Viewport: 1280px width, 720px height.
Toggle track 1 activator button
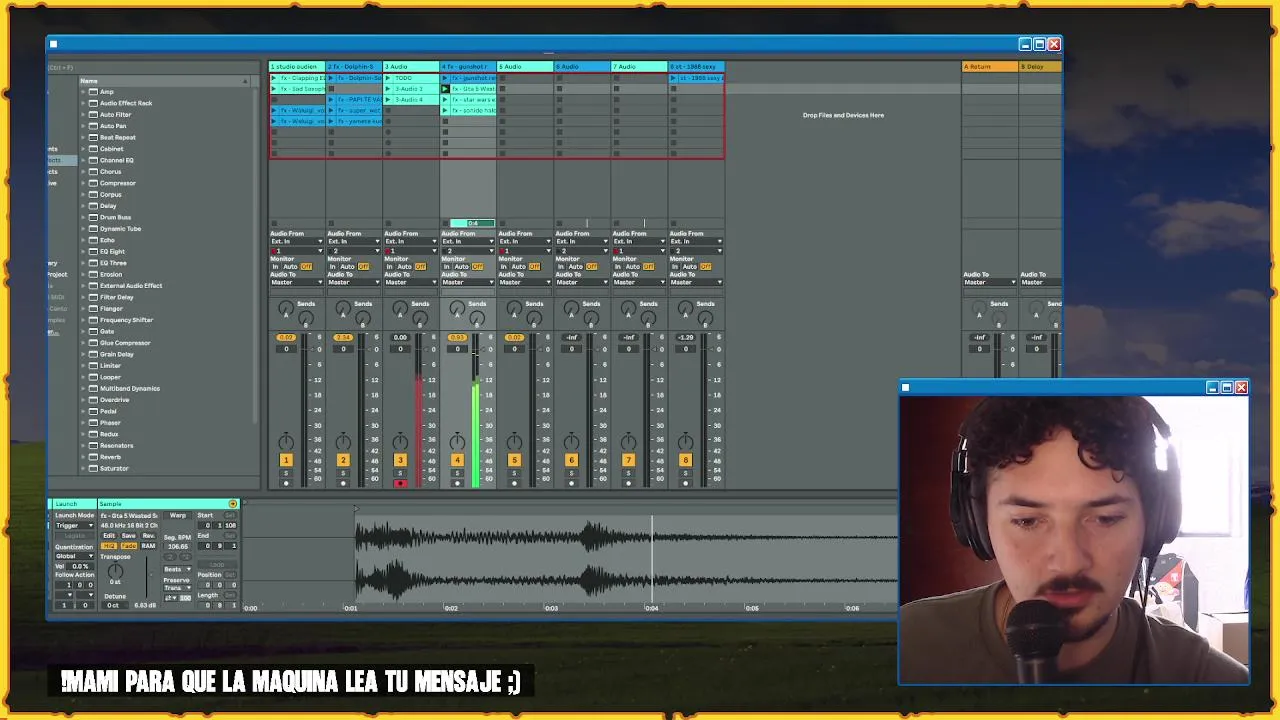[x=286, y=460]
